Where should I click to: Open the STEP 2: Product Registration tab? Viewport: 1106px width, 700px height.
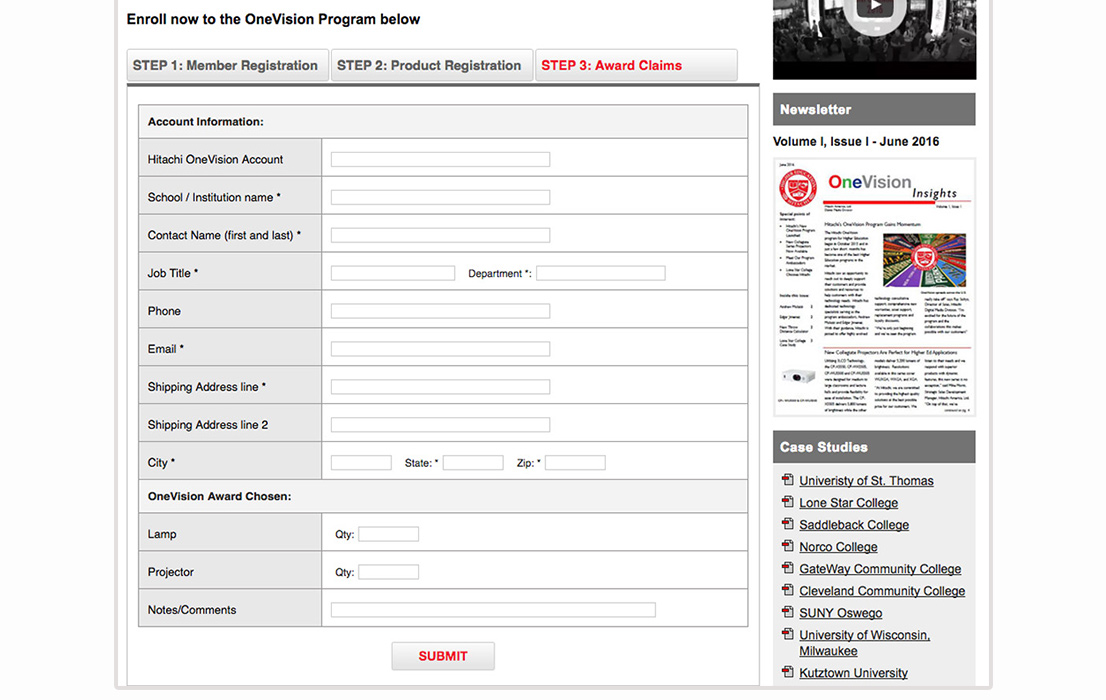coord(431,65)
